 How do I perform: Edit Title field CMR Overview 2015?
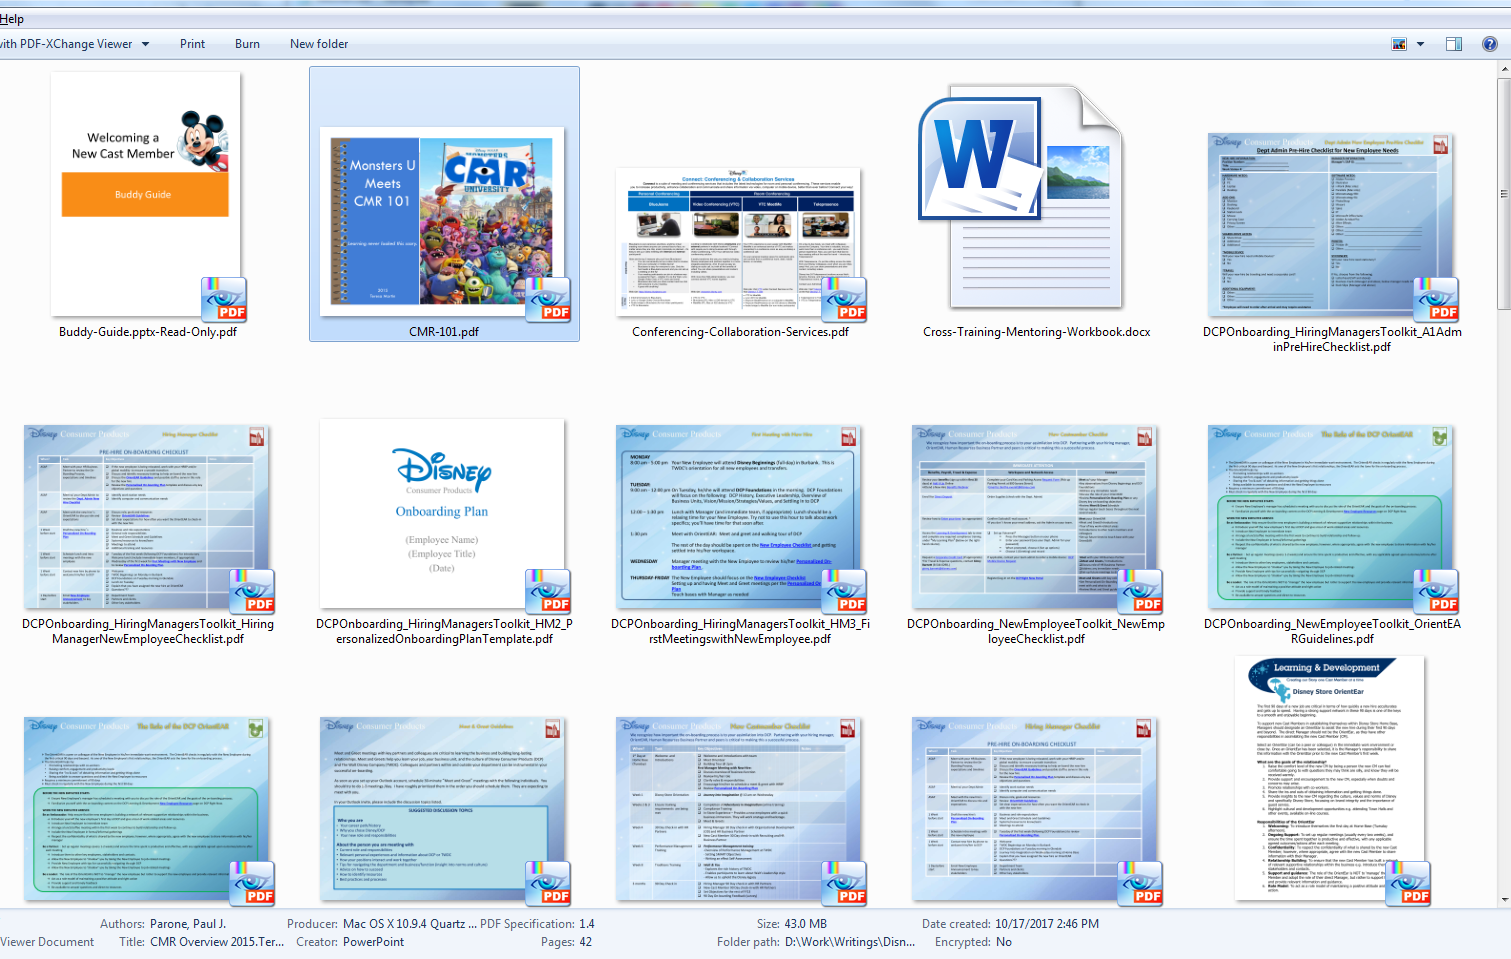coord(217,942)
